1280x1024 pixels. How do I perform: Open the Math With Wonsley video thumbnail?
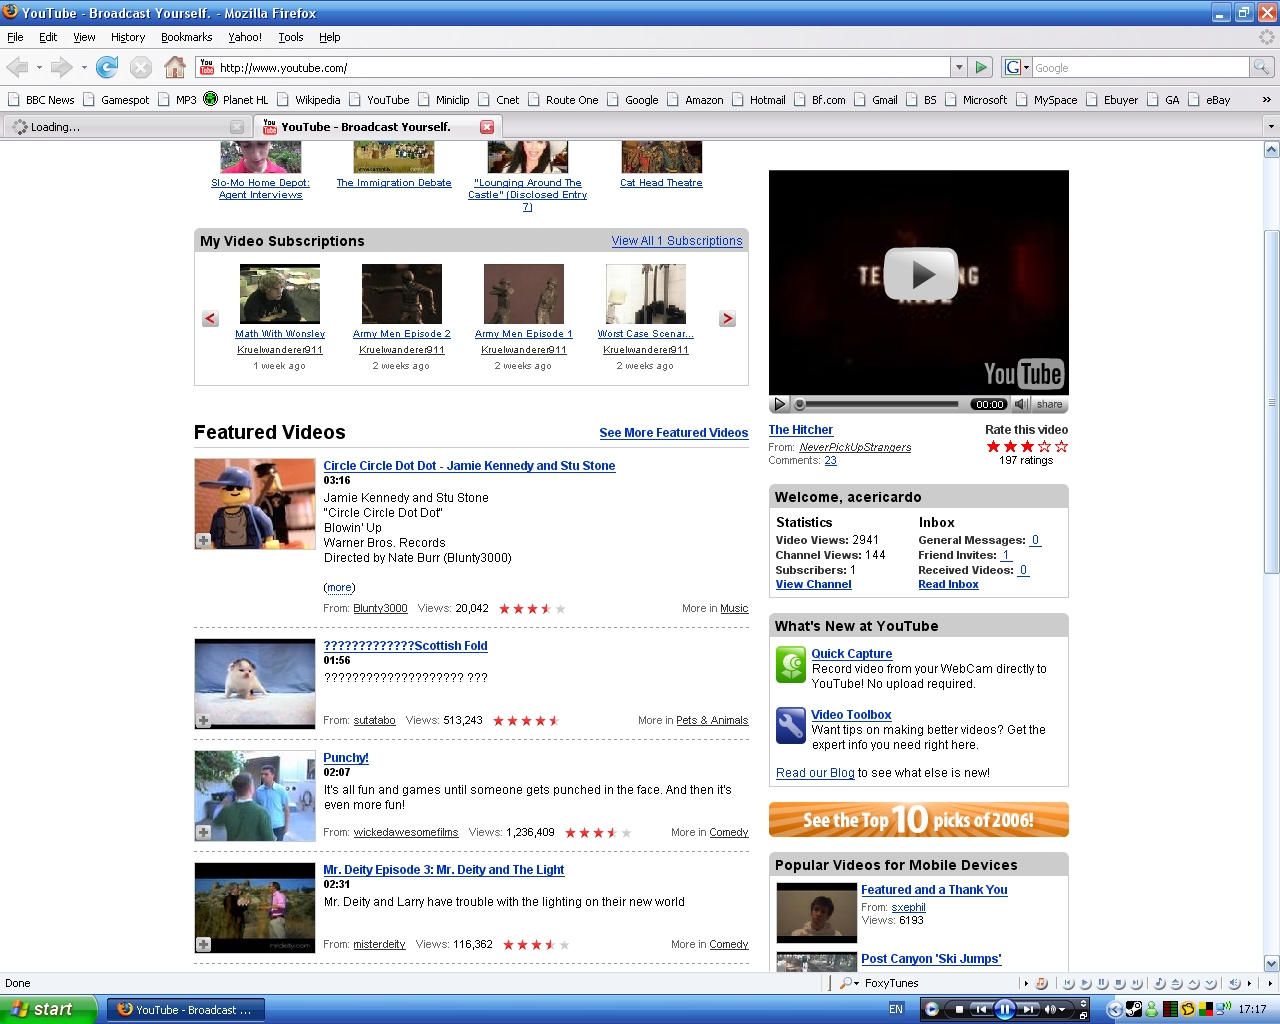click(280, 294)
